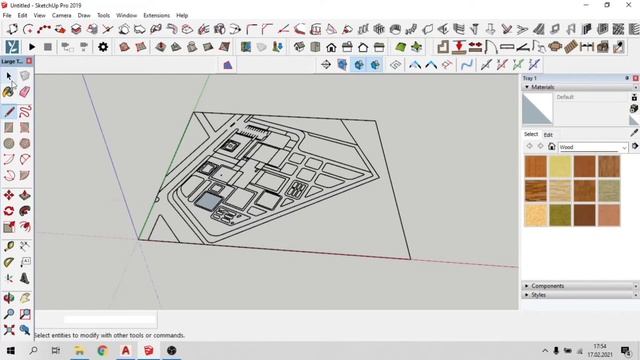Click the Zoom Extents tool

pyautogui.click(x=9, y=330)
